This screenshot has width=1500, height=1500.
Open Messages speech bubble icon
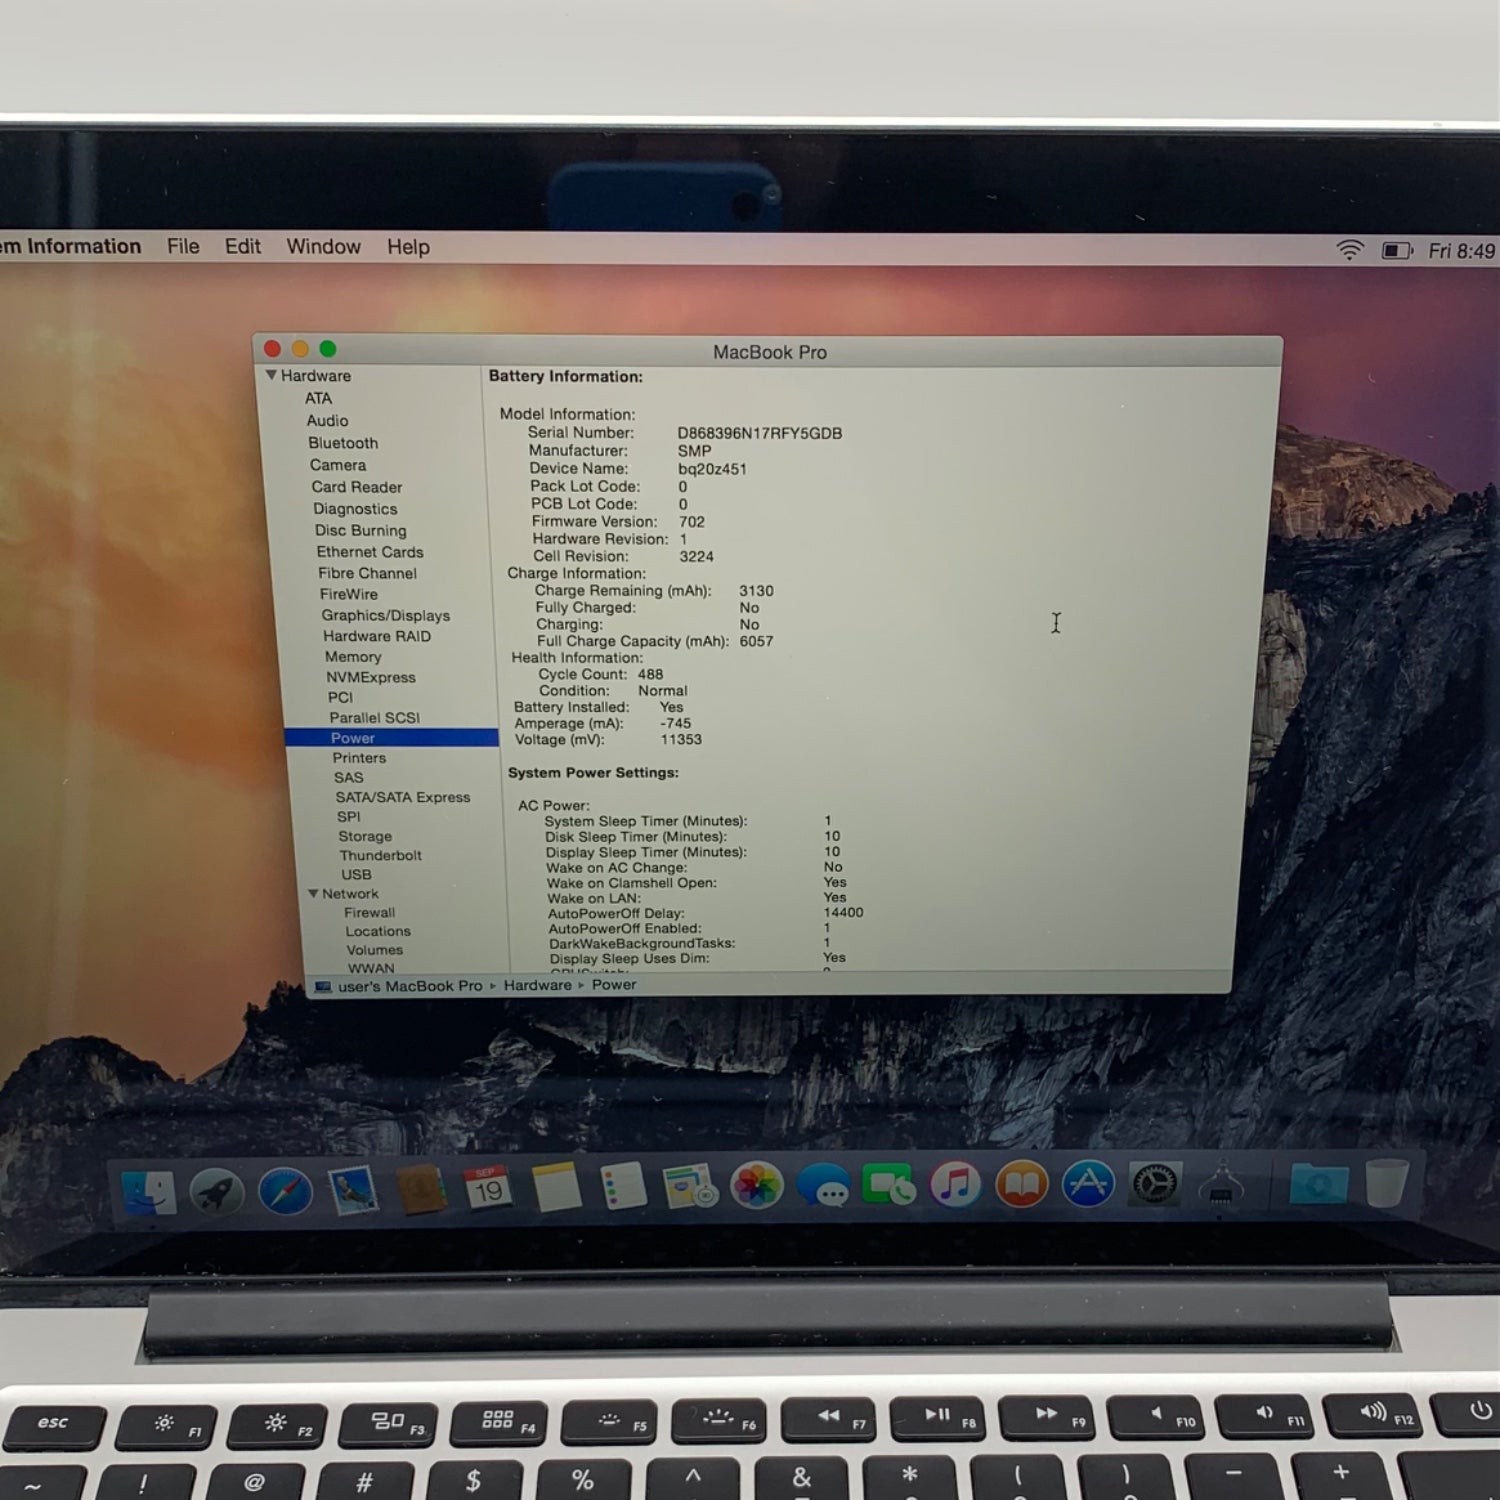point(823,1186)
